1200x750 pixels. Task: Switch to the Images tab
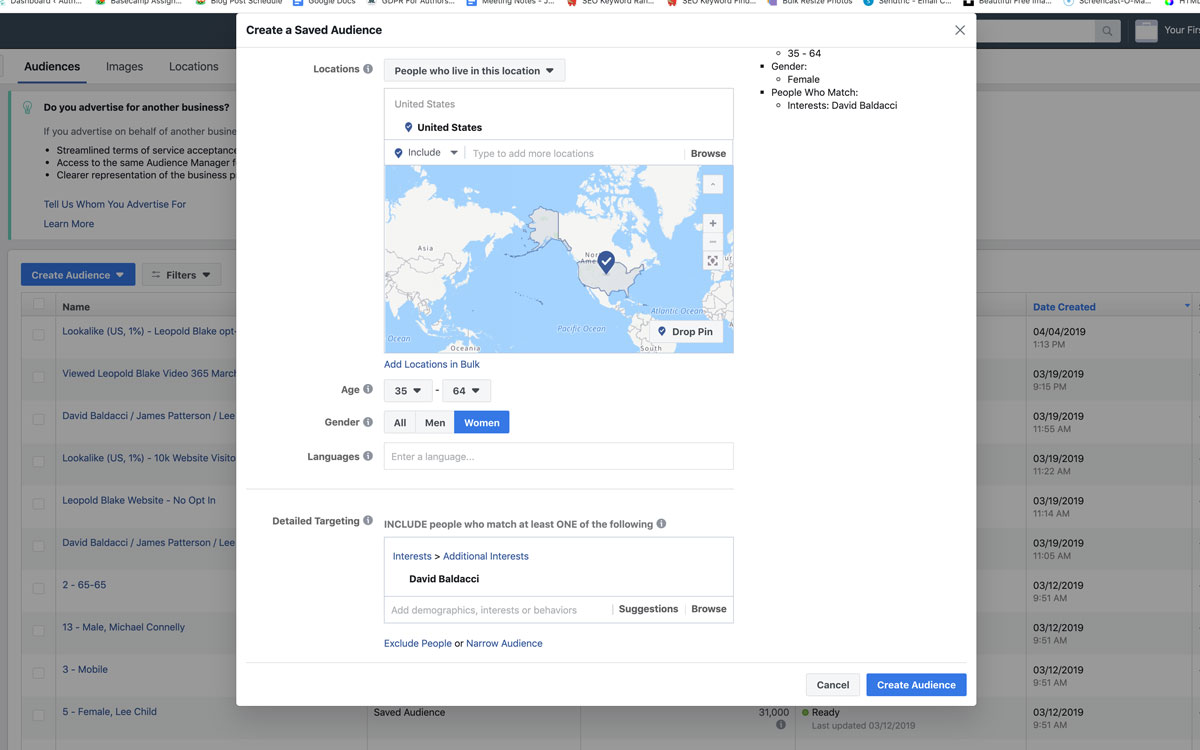pos(124,67)
